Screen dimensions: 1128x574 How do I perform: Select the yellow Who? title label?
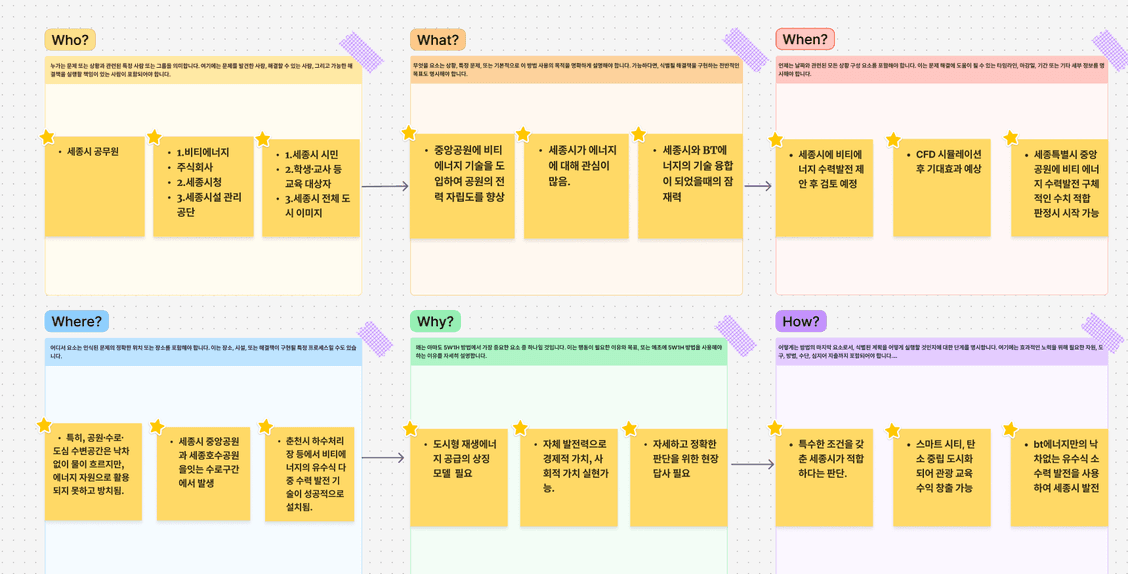pos(70,40)
